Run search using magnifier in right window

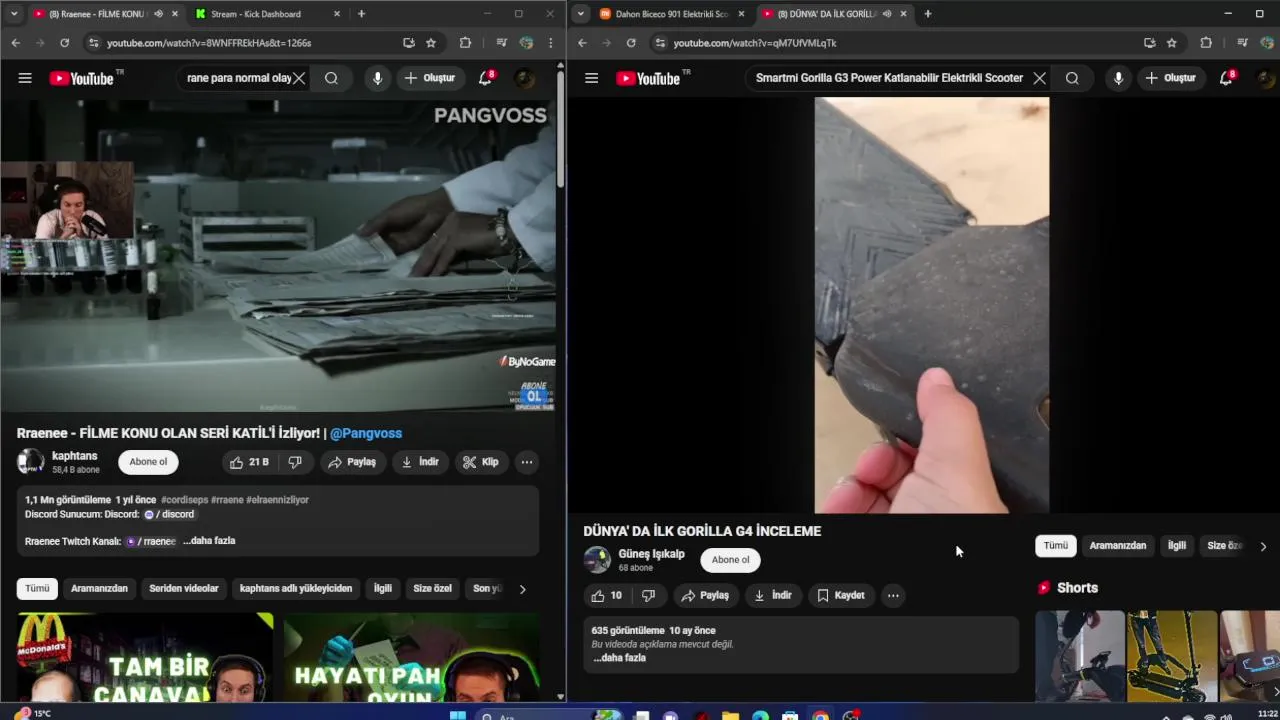pyautogui.click(x=1072, y=78)
